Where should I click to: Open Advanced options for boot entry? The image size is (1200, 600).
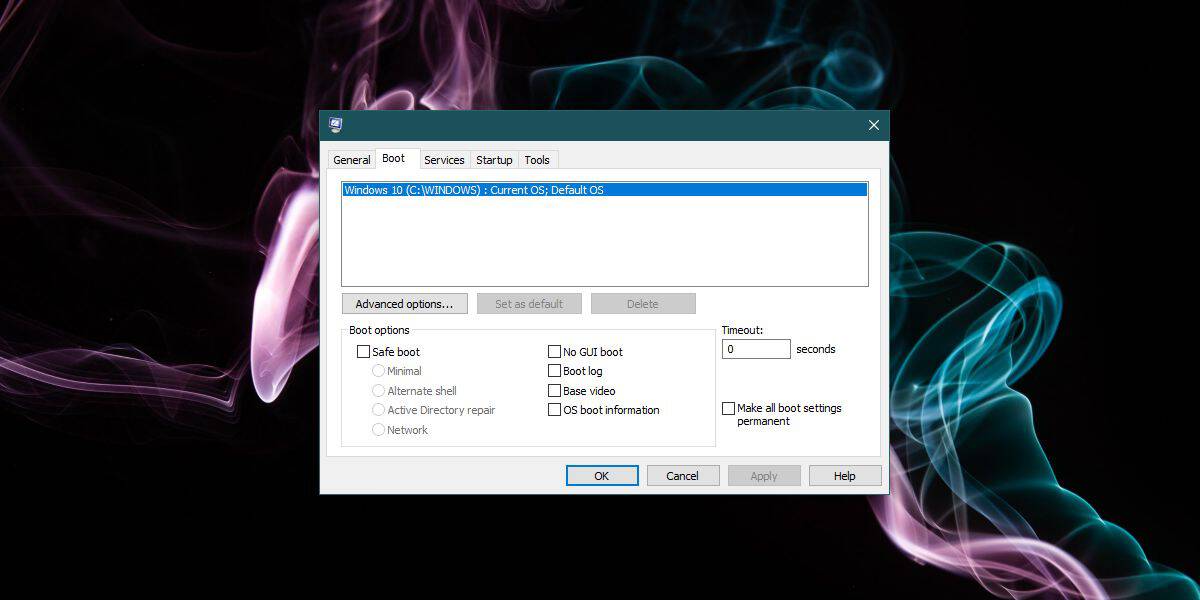click(404, 304)
